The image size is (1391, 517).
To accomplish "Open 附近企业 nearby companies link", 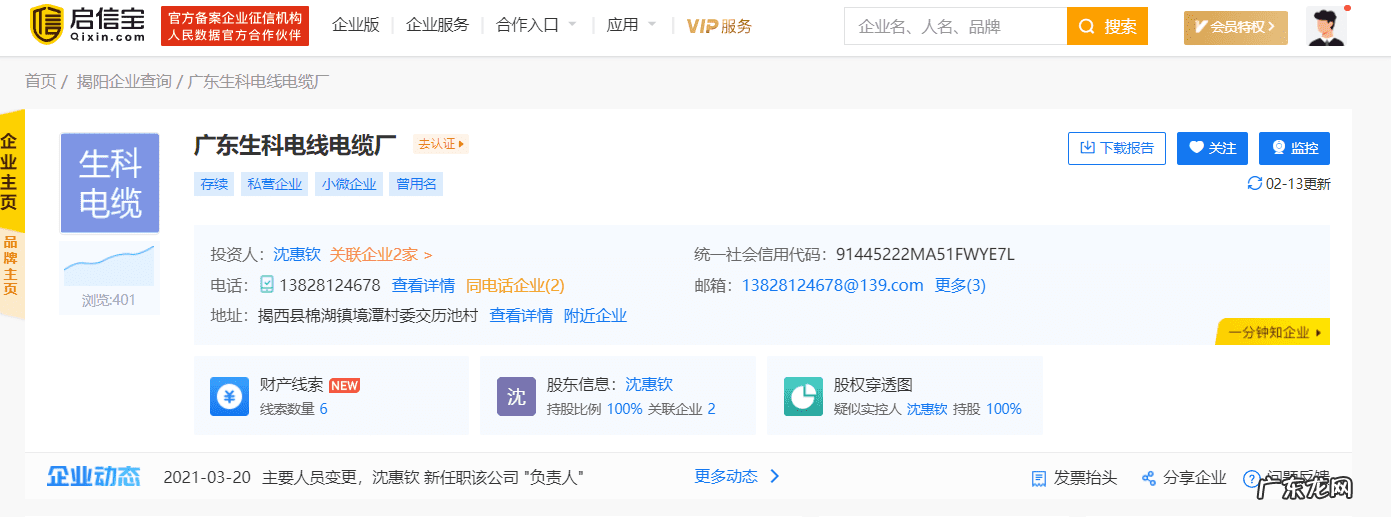I will 595,316.
